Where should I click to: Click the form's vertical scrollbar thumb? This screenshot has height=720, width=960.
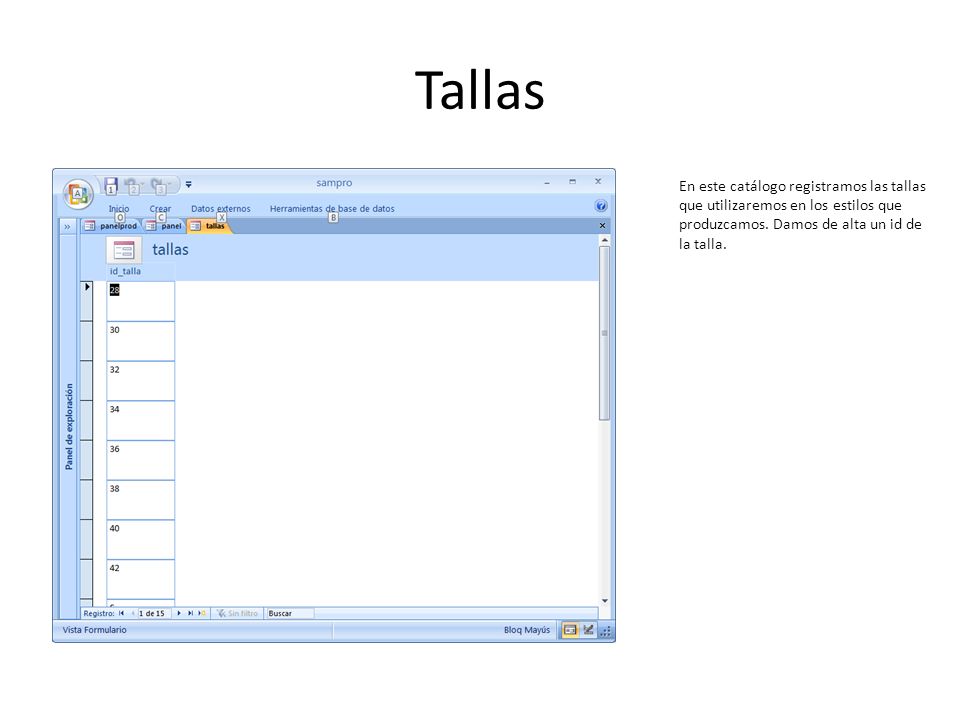tap(604, 333)
